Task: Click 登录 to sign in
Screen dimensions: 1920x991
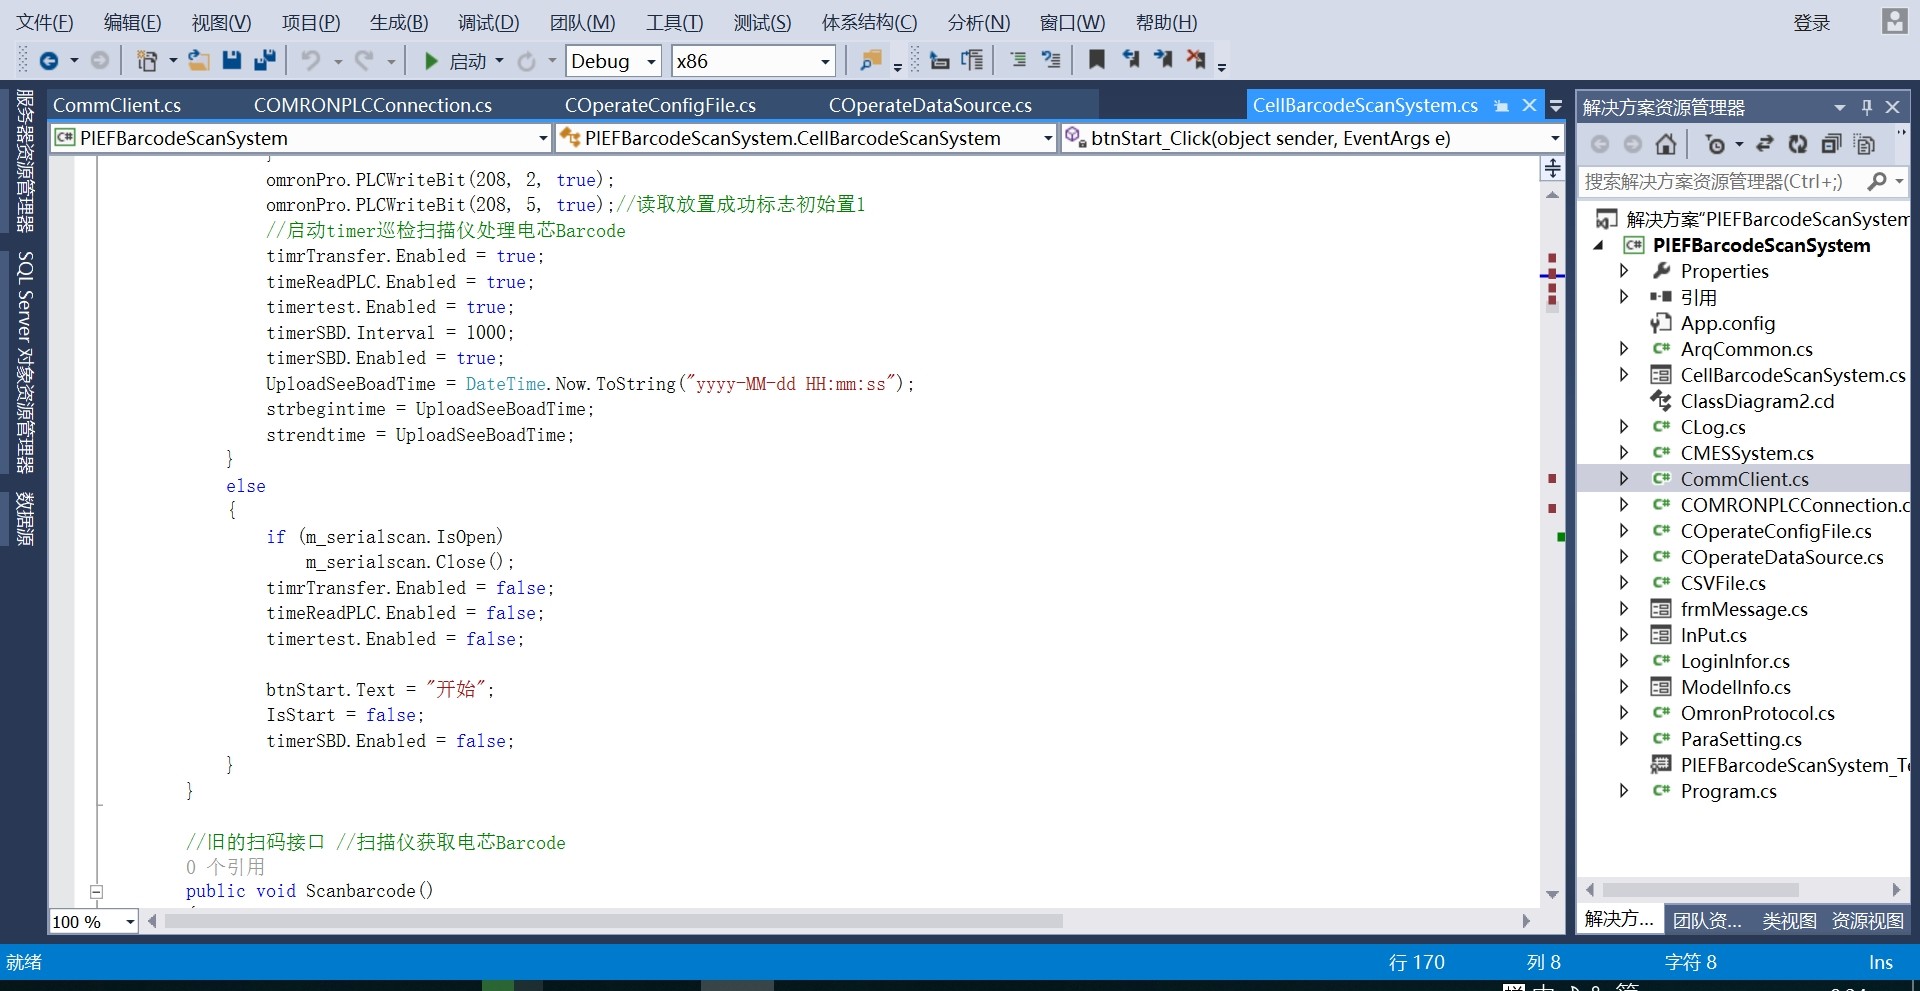Action: [1811, 22]
